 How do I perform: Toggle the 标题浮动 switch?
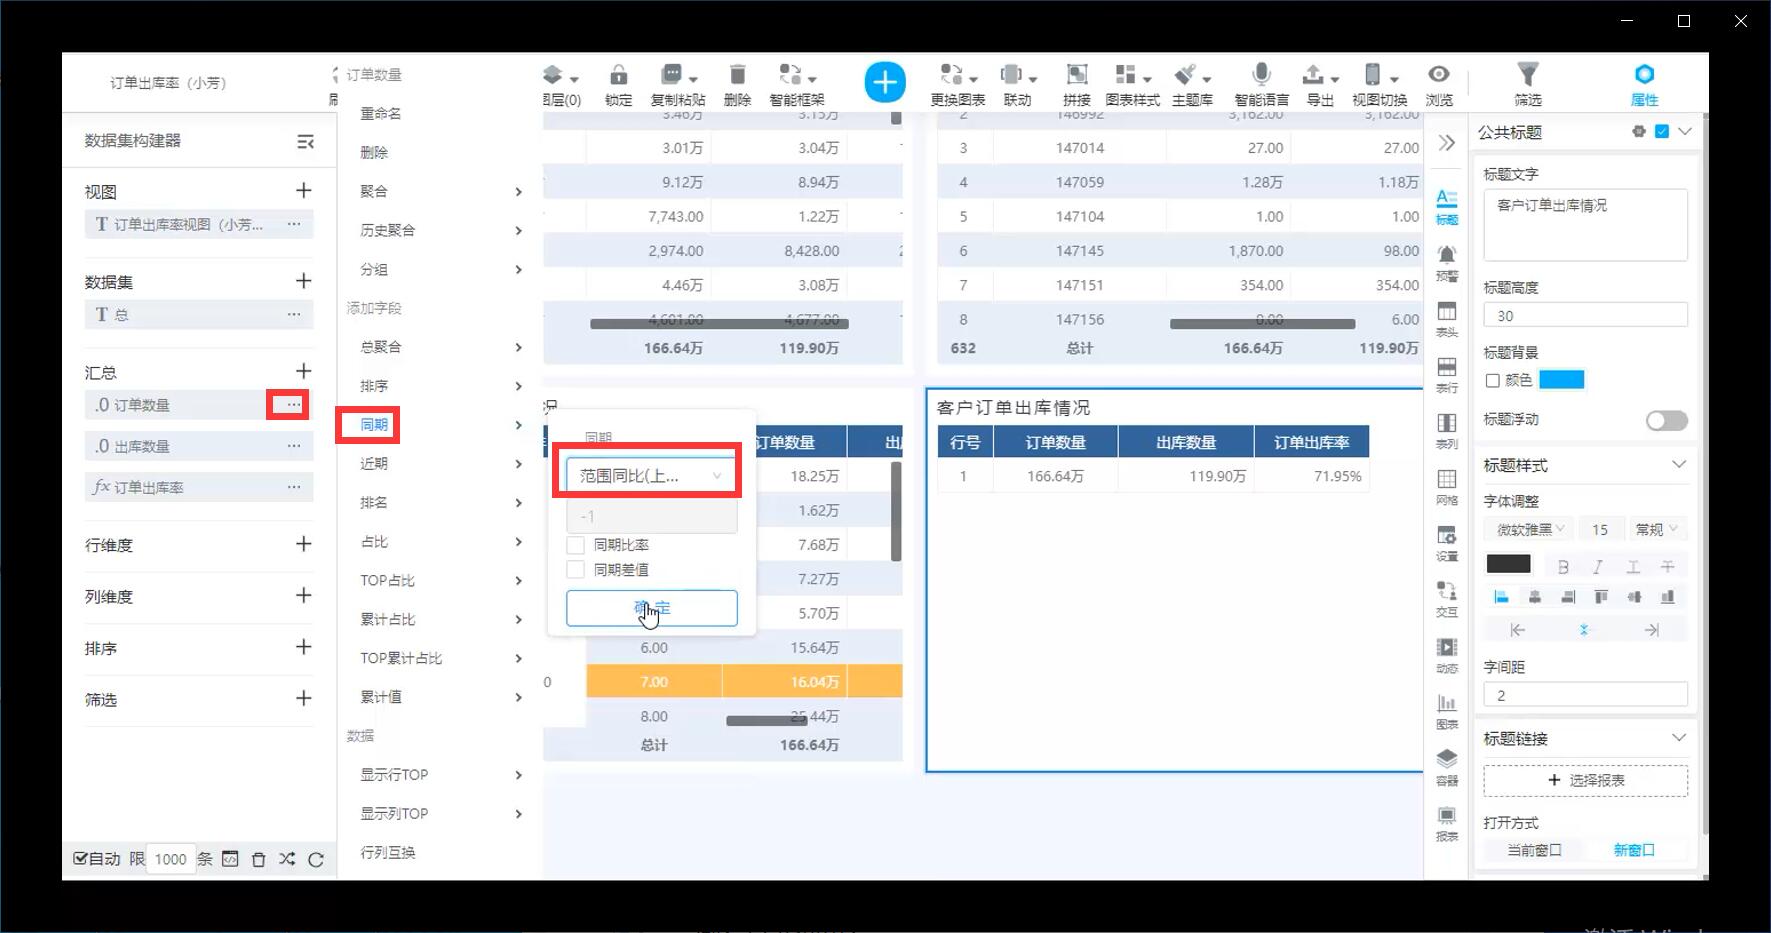pyautogui.click(x=1666, y=421)
